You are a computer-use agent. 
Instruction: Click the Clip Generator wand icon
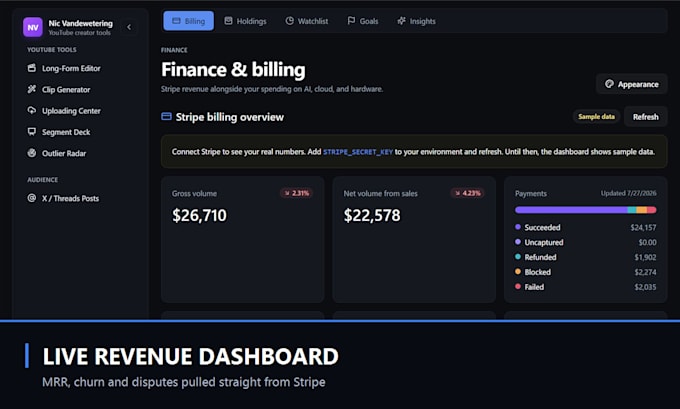point(32,89)
